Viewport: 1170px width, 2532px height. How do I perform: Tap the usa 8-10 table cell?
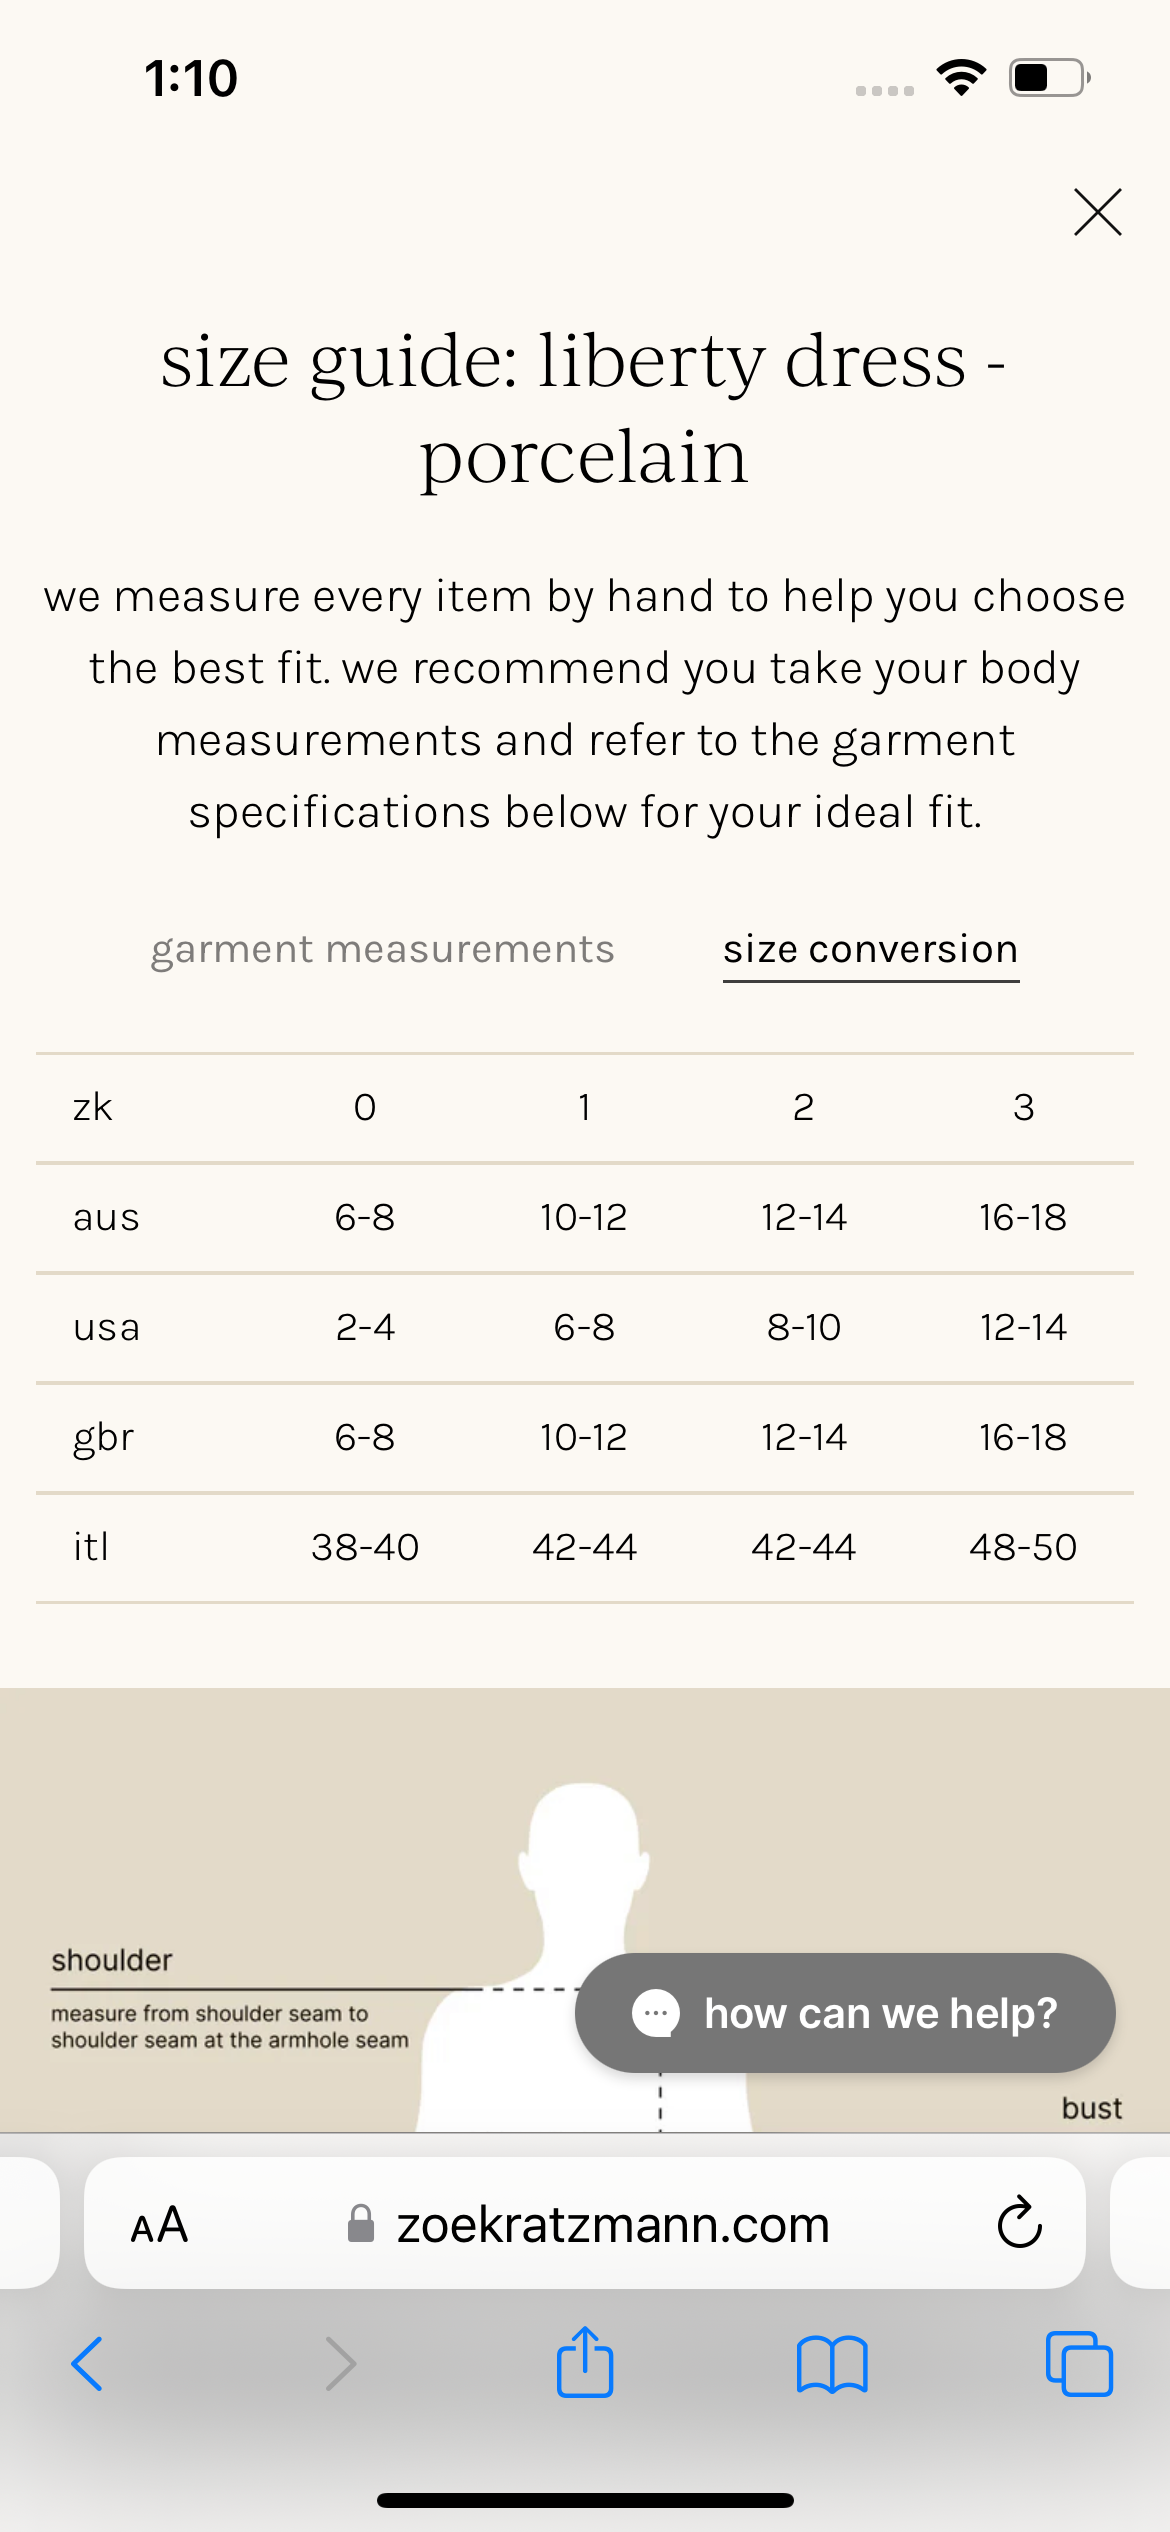(x=804, y=1327)
